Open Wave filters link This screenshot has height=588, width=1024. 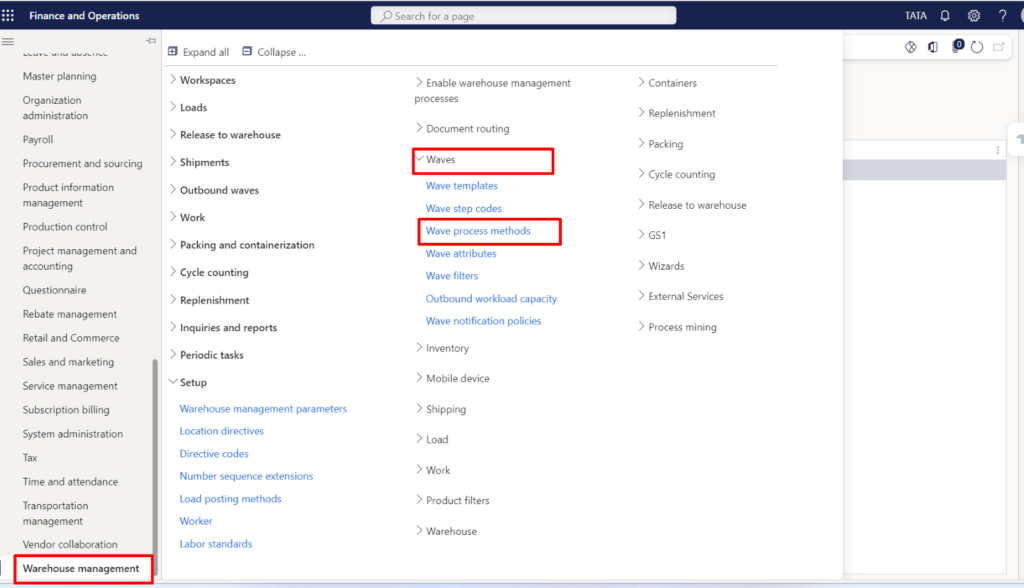[452, 276]
